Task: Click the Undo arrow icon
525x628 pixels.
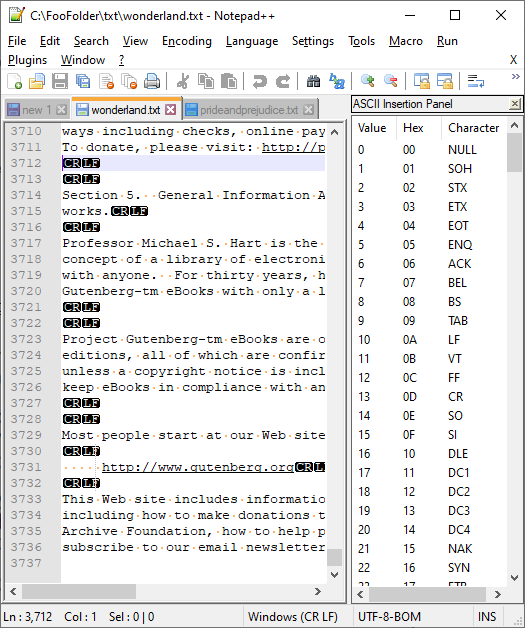Action: coord(259,81)
